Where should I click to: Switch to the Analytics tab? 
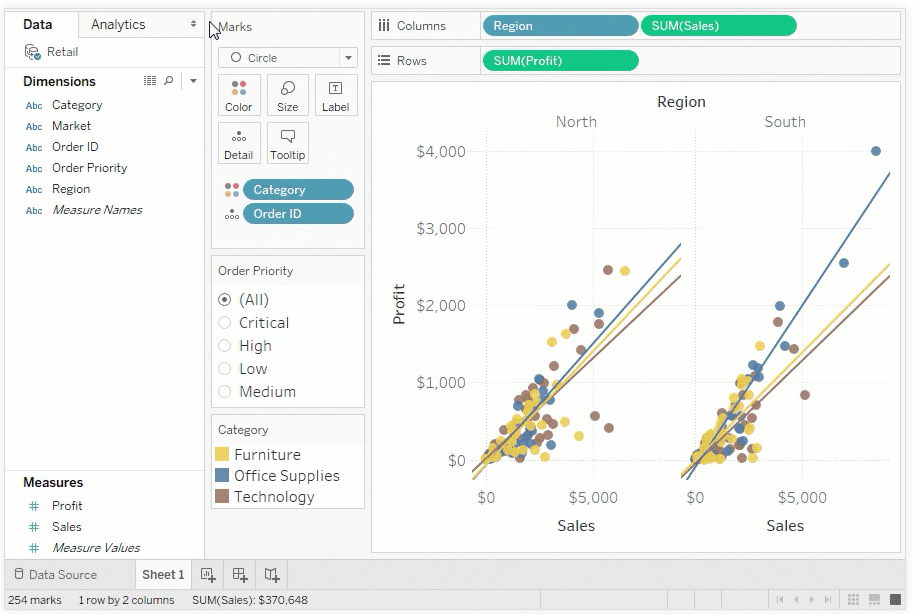pos(118,24)
